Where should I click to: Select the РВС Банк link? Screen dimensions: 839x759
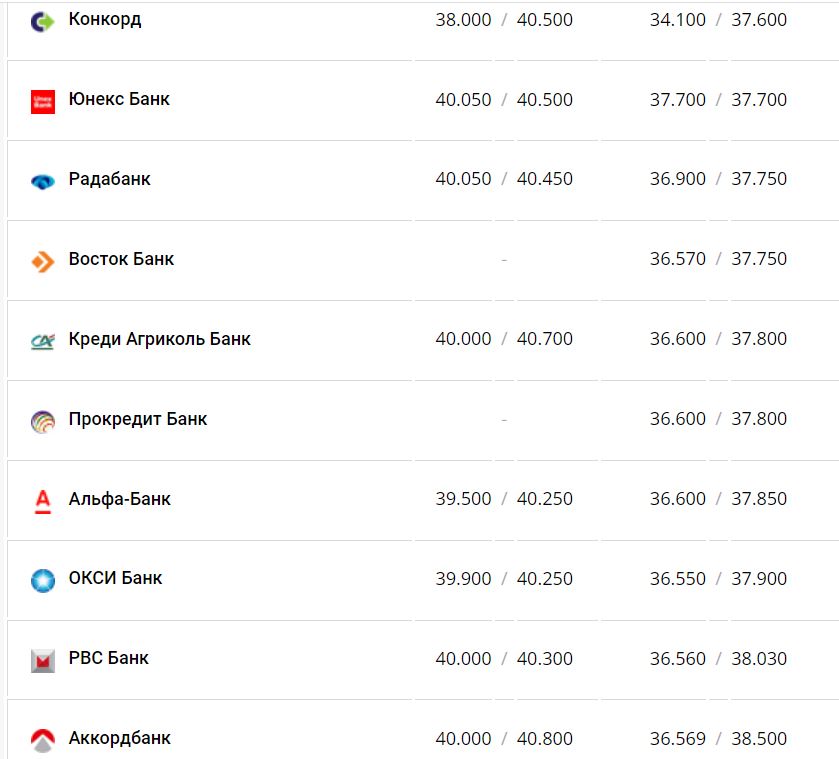[109, 658]
